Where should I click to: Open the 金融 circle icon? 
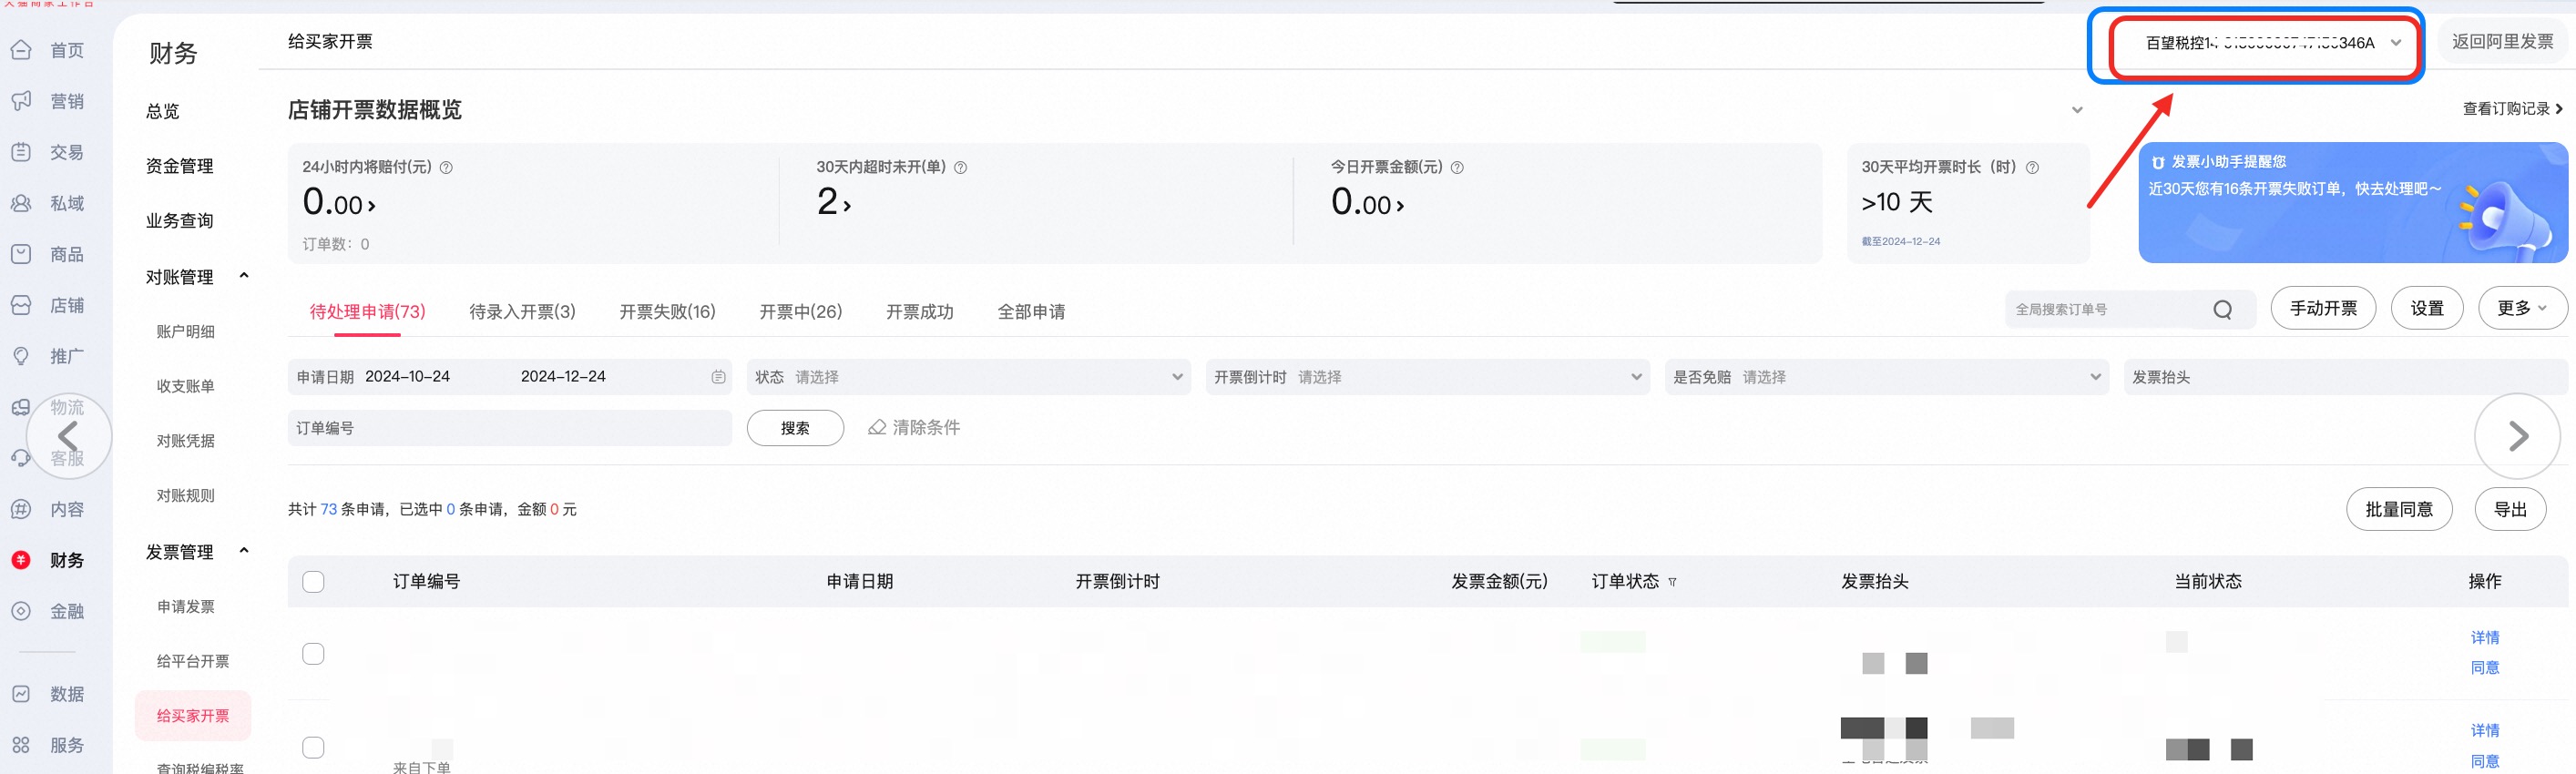coord(21,611)
